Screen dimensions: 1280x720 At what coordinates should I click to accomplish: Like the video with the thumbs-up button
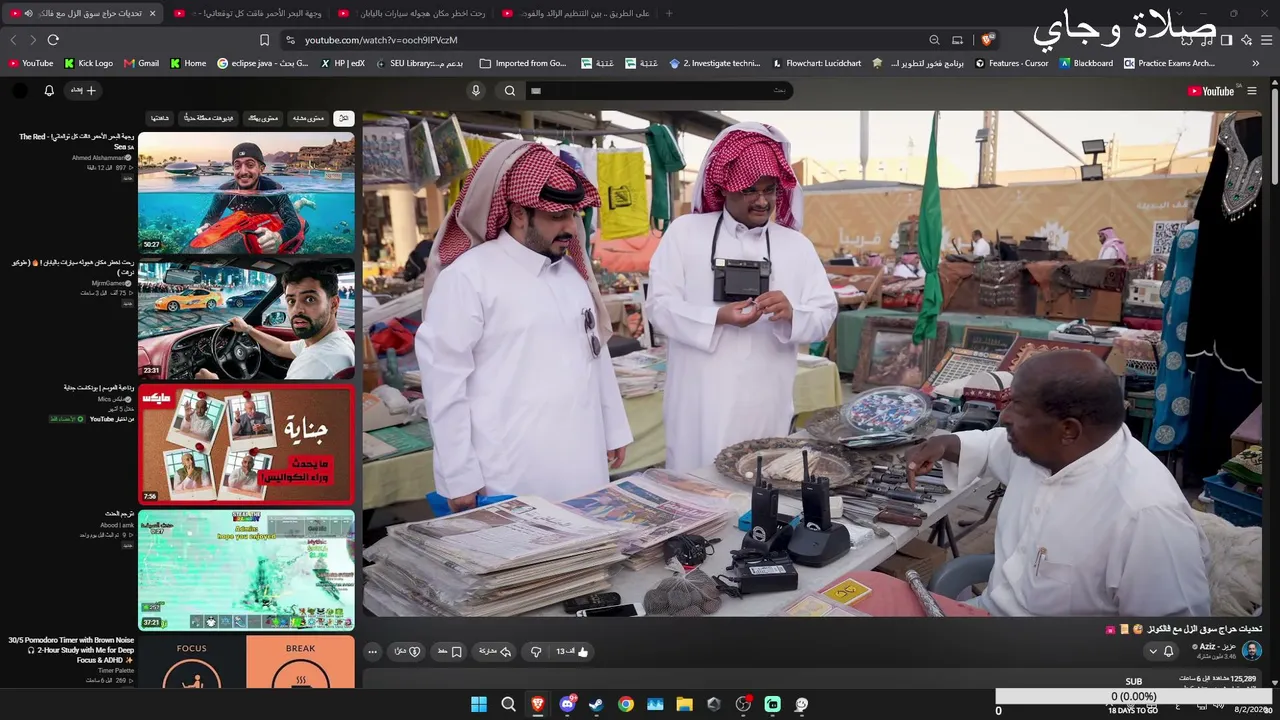[x=573, y=652]
